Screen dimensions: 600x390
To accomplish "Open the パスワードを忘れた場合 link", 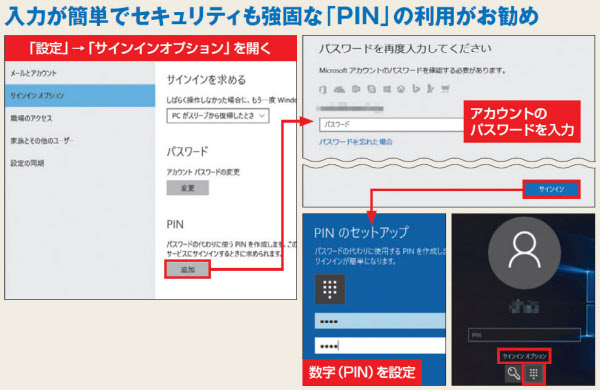I will coord(356,142).
